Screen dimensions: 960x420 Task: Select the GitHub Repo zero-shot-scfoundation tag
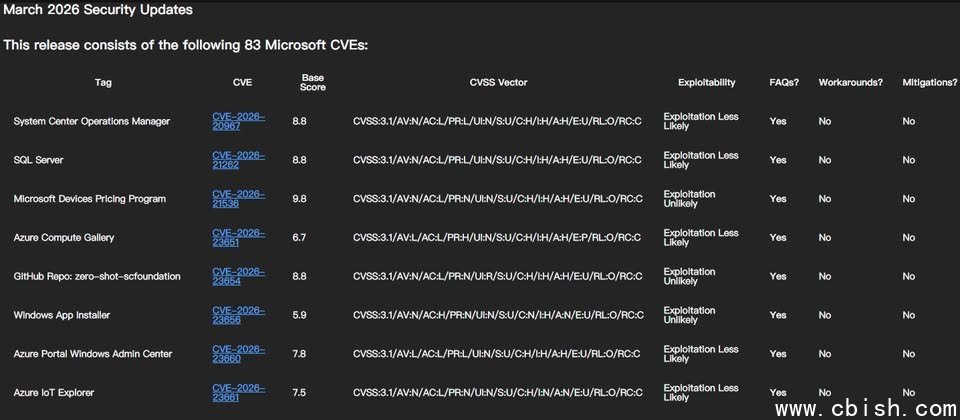(97, 276)
